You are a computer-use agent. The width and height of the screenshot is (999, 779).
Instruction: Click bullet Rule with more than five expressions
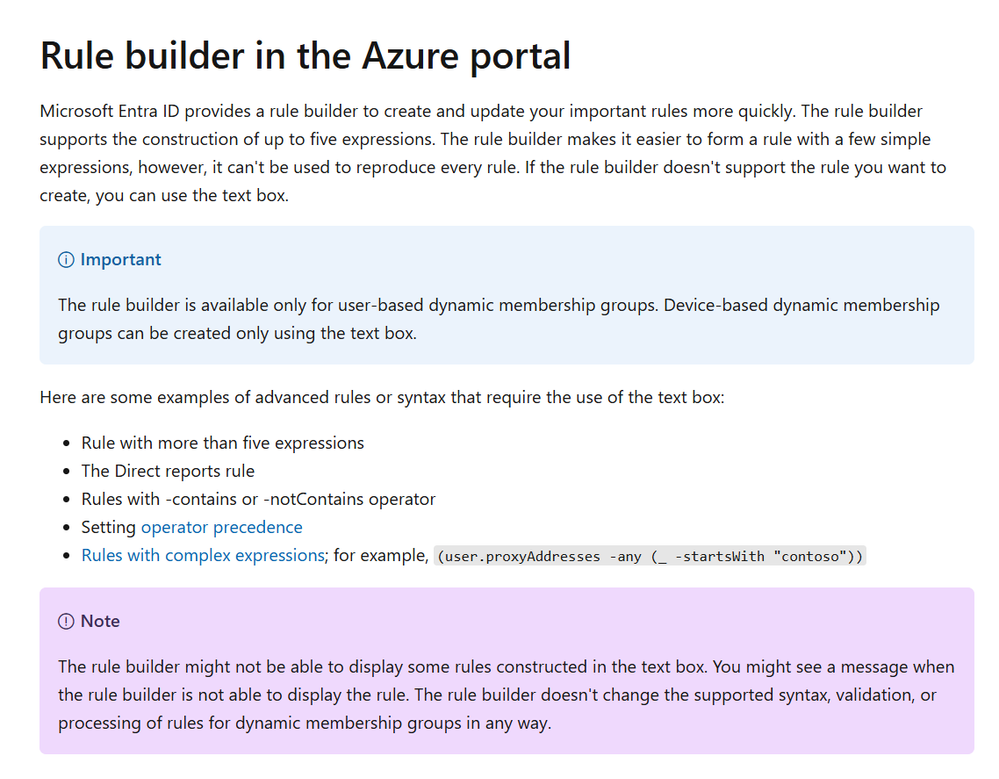pos(222,443)
